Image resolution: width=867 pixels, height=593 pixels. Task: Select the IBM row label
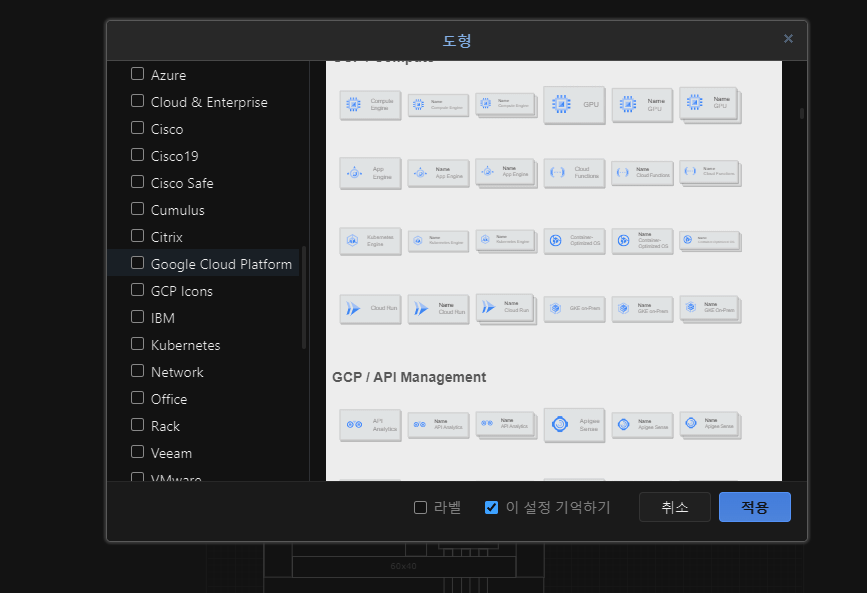pos(163,319)
